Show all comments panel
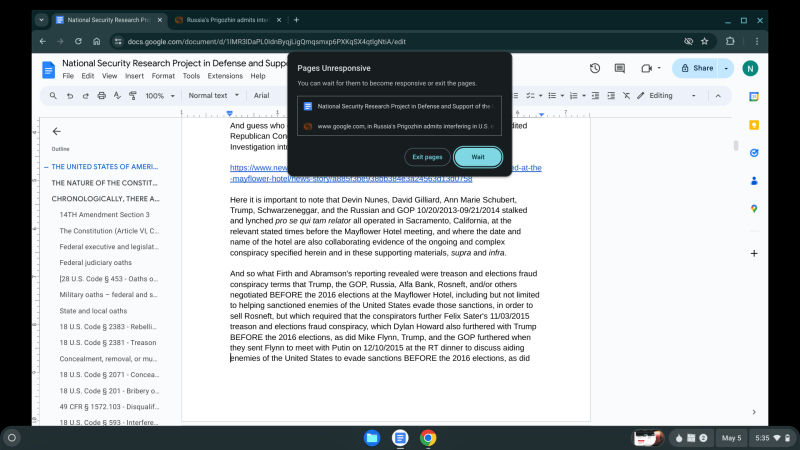 [619, 68]
